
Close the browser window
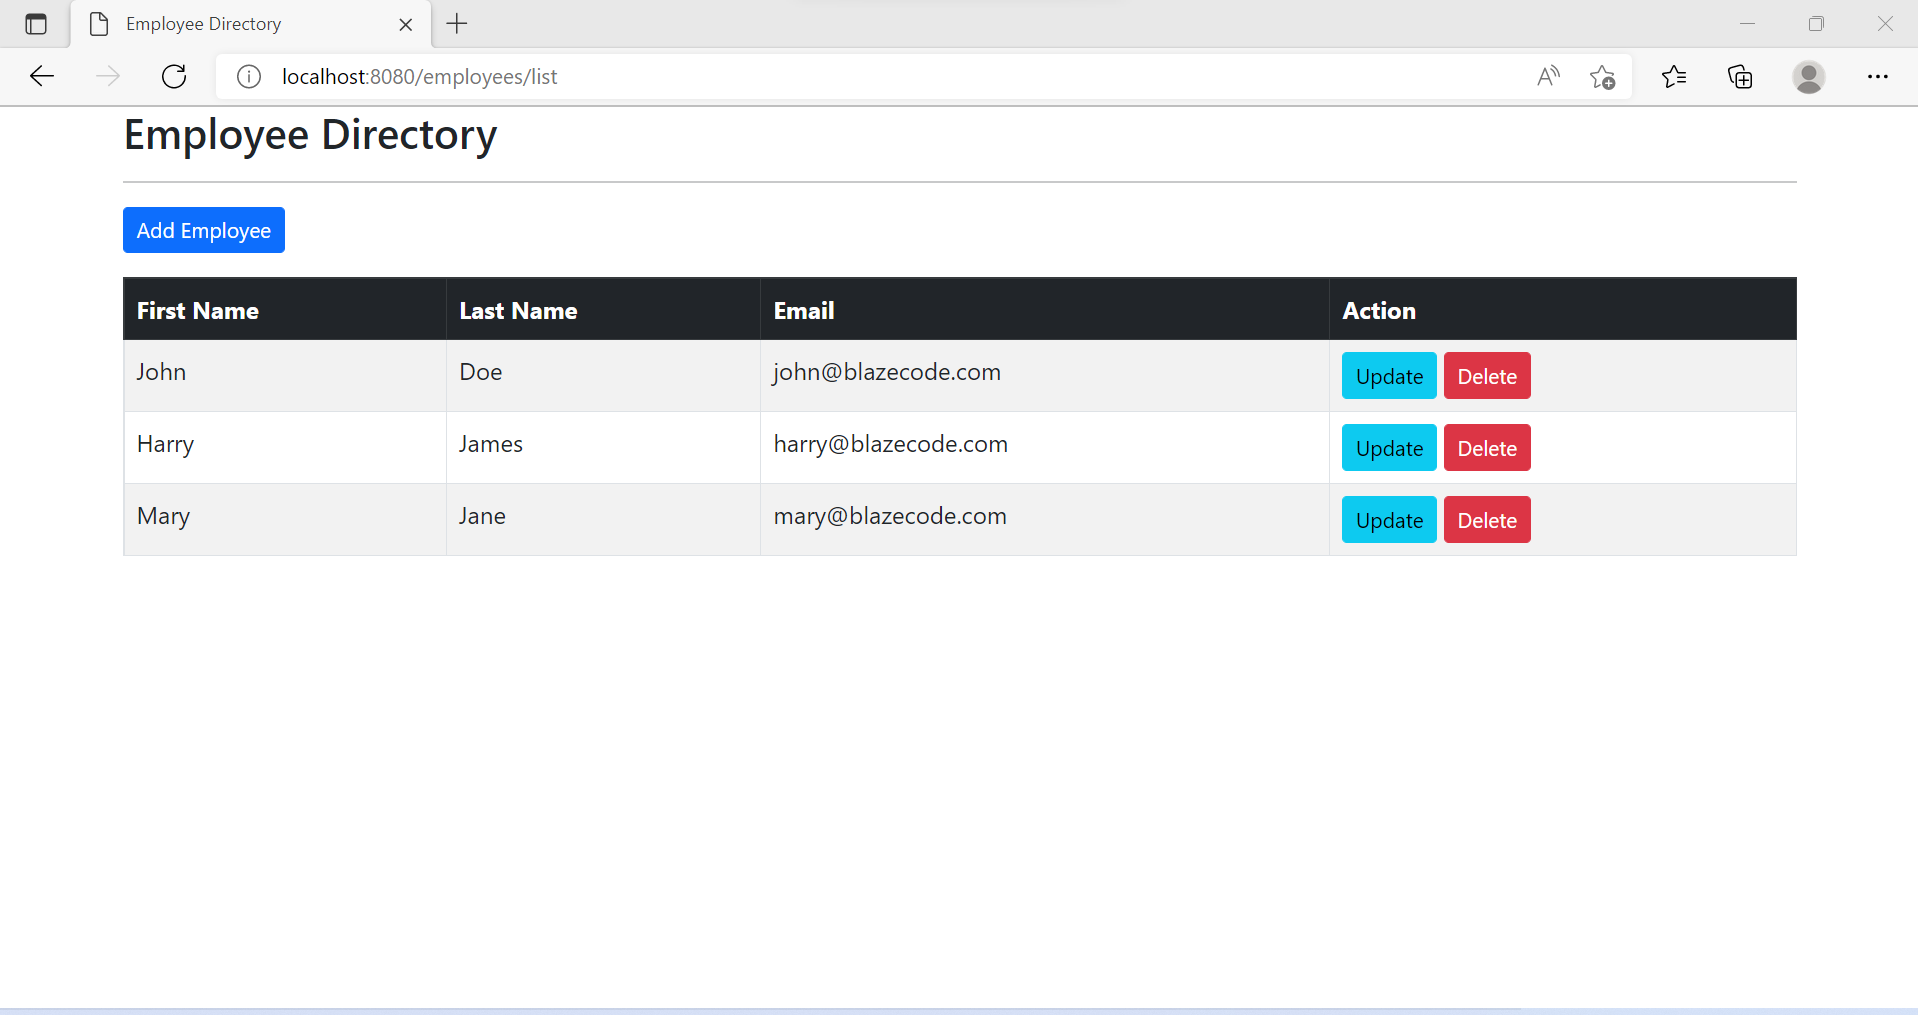click(x=1885, y=24)
